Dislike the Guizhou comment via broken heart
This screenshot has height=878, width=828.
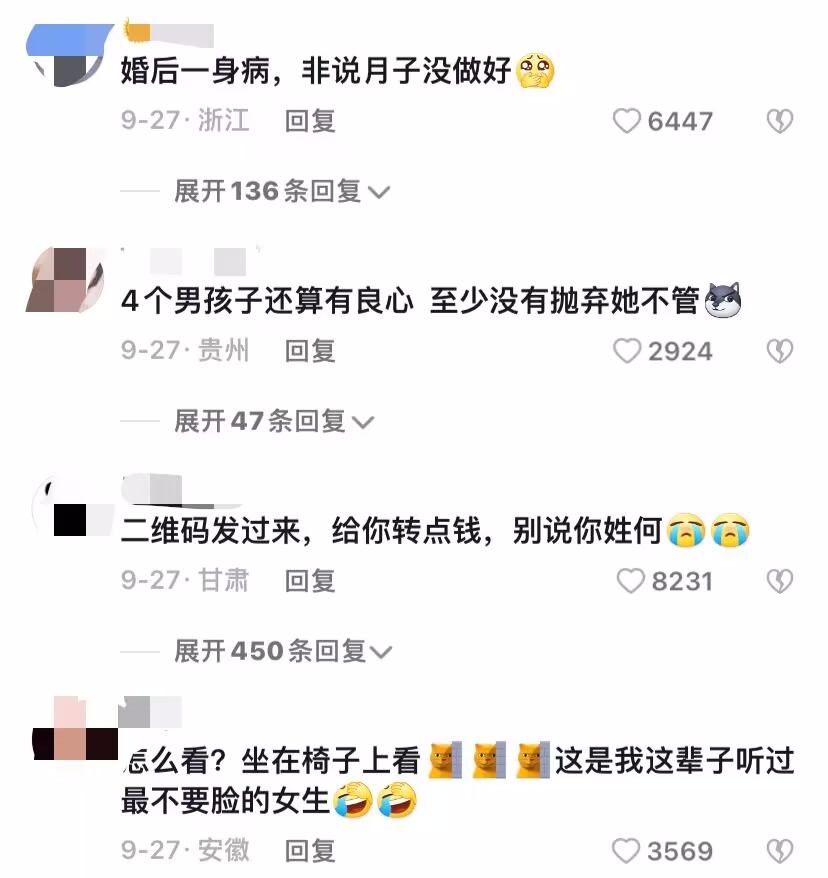[780, 351]
